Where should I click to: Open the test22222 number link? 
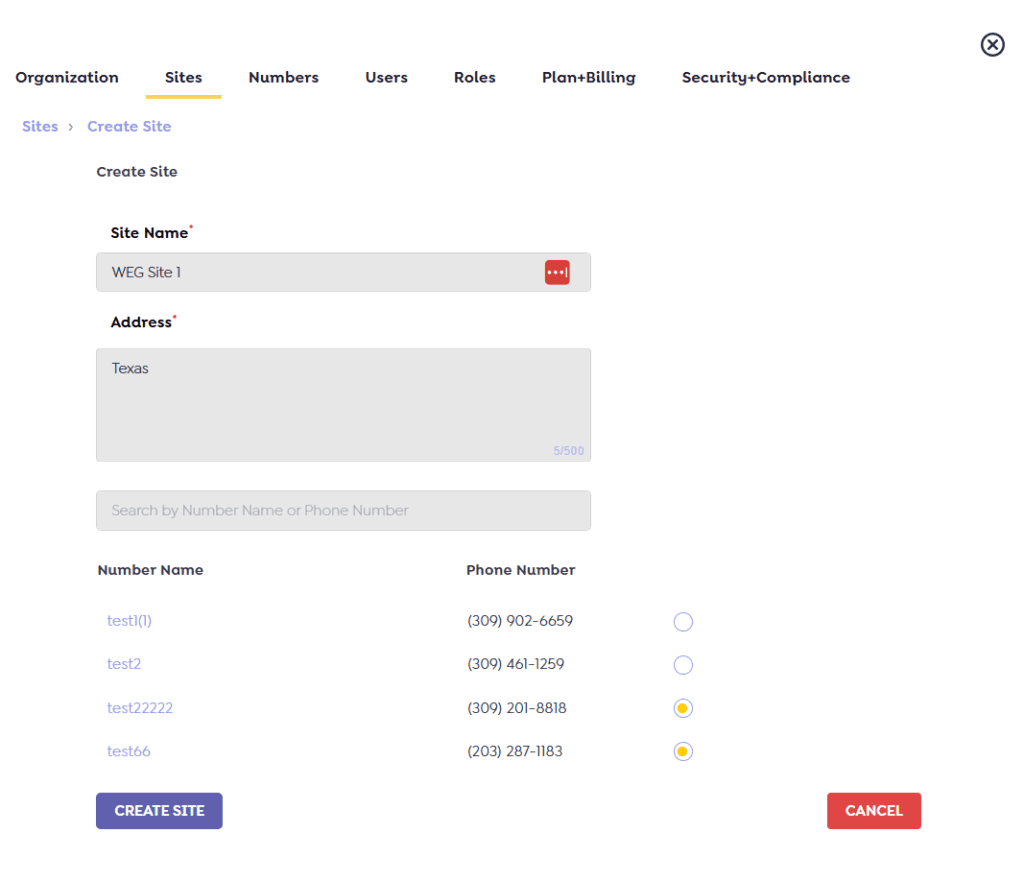[140, 707]
